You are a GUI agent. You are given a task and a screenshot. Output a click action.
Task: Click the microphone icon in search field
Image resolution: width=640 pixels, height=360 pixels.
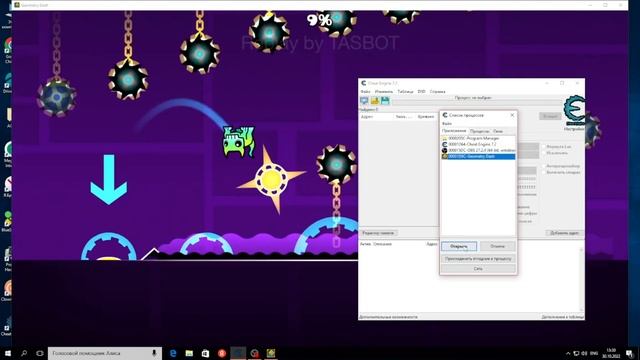point(154,353)
